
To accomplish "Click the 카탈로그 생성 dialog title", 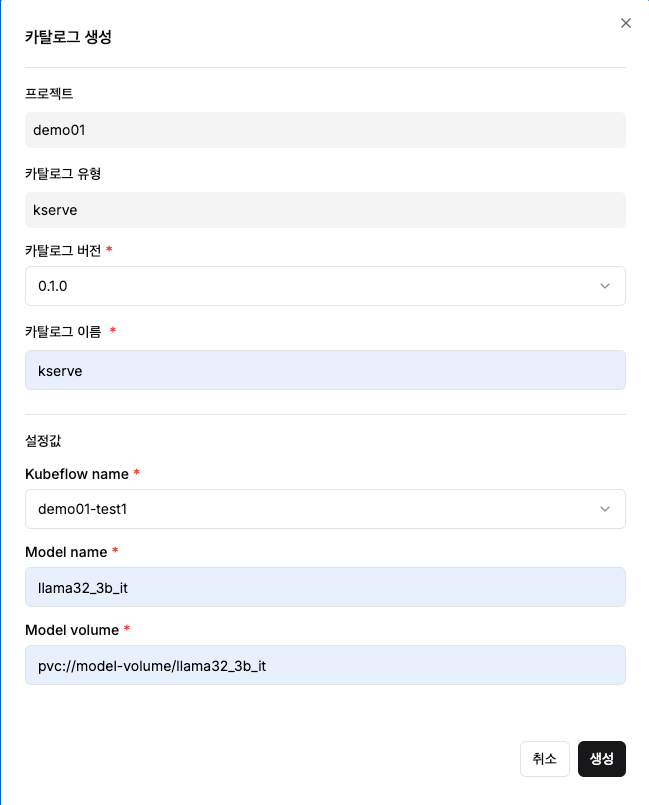I will tap(68, 36).
